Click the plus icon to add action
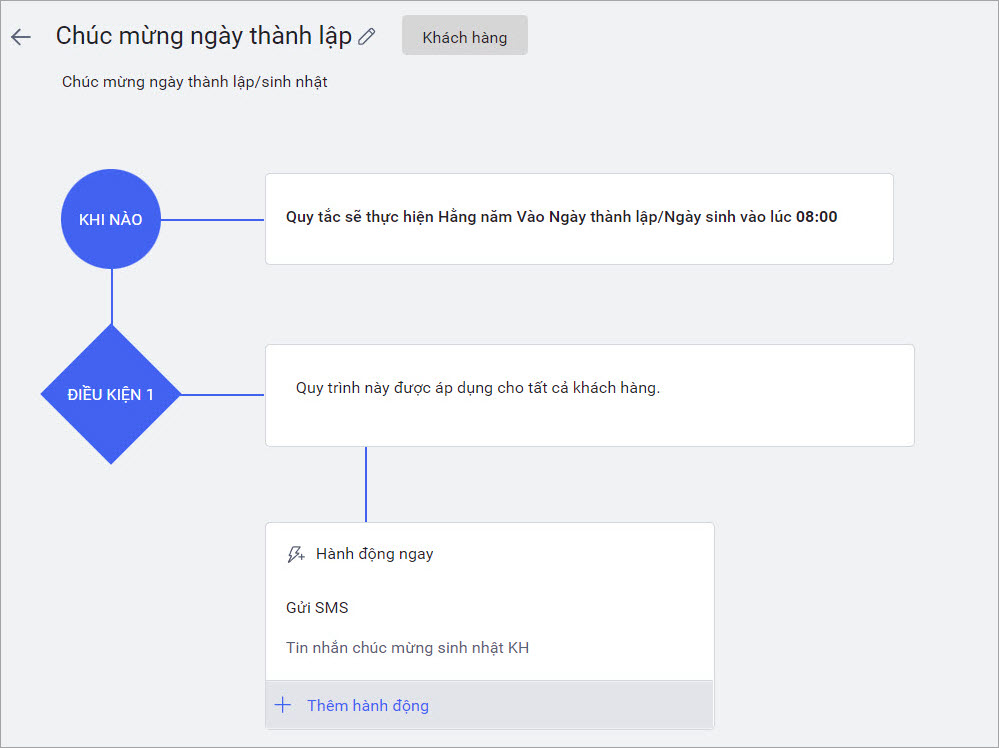 (x=283, y=705)
